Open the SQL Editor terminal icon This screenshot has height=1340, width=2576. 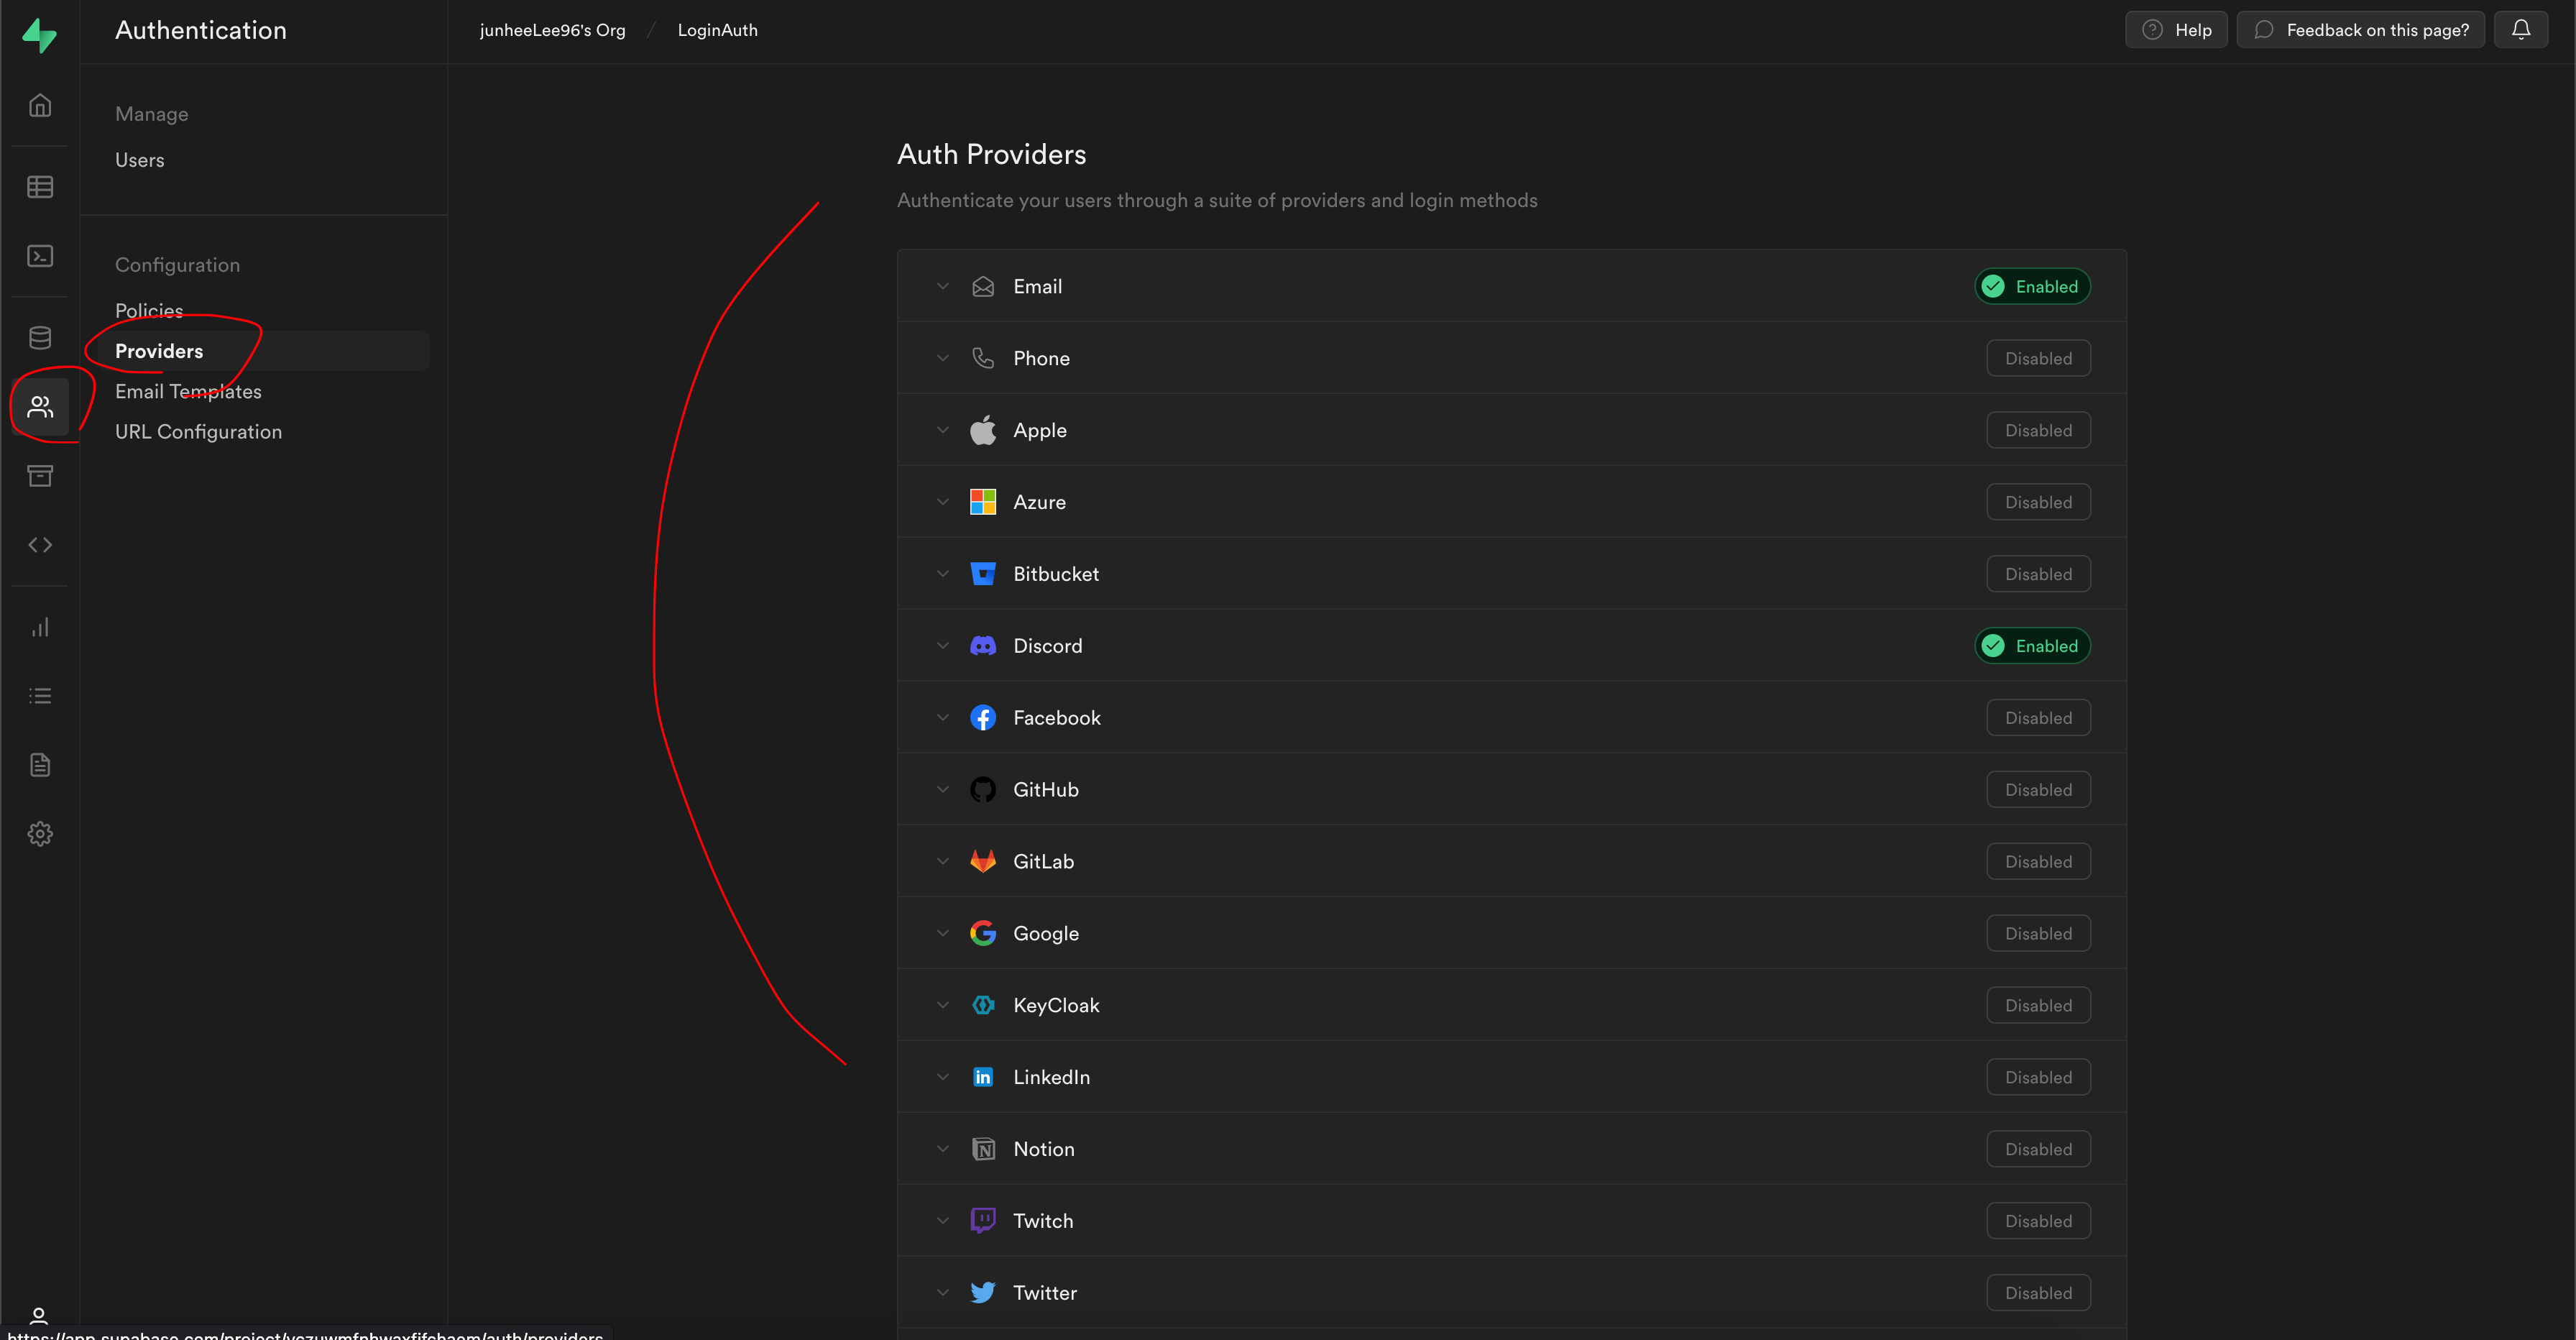click(x=40, y=256)
